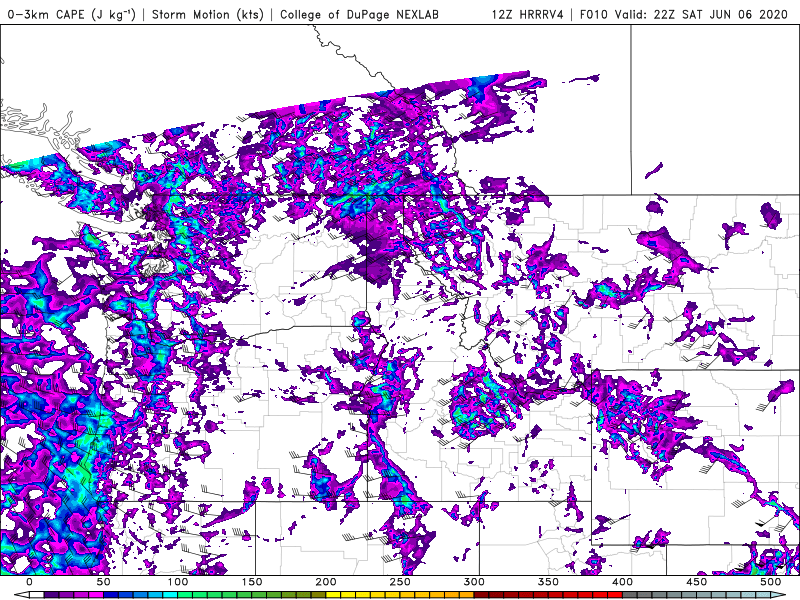
Task: Click the '300' tick label on the color bar
Action: [474, 582]
